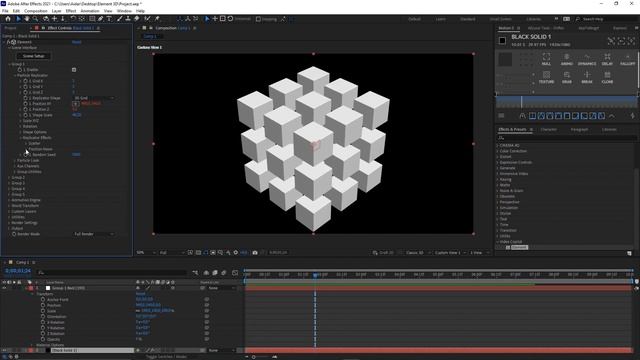Toggle the 1. Enable checkbox
The image size is (640, 360).
[74, 70]
